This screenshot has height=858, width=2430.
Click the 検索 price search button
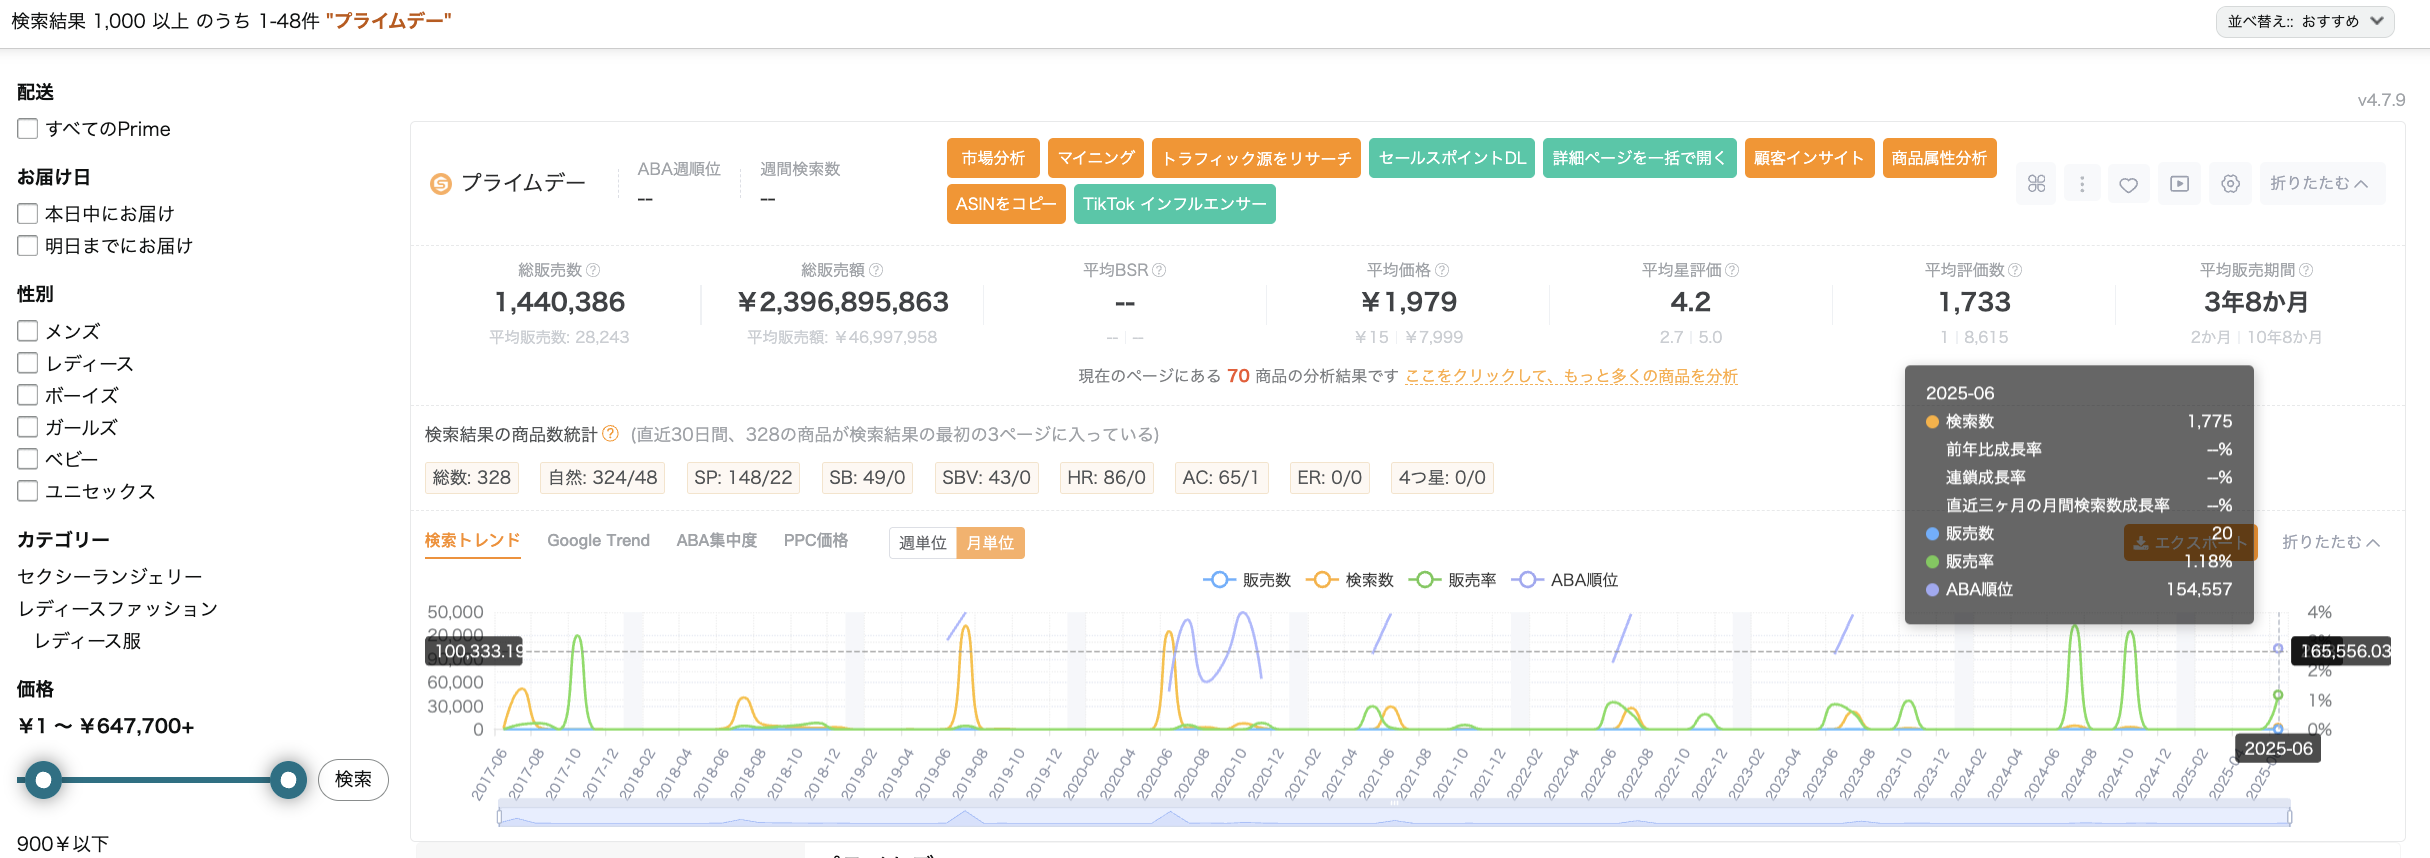(353, 779)
